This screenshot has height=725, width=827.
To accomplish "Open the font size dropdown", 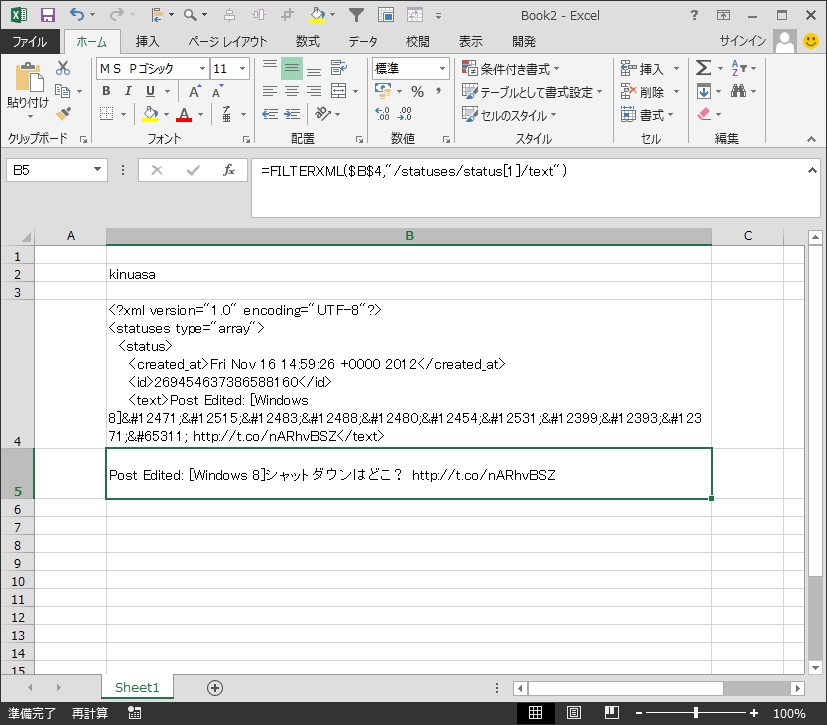I will 242,69.
